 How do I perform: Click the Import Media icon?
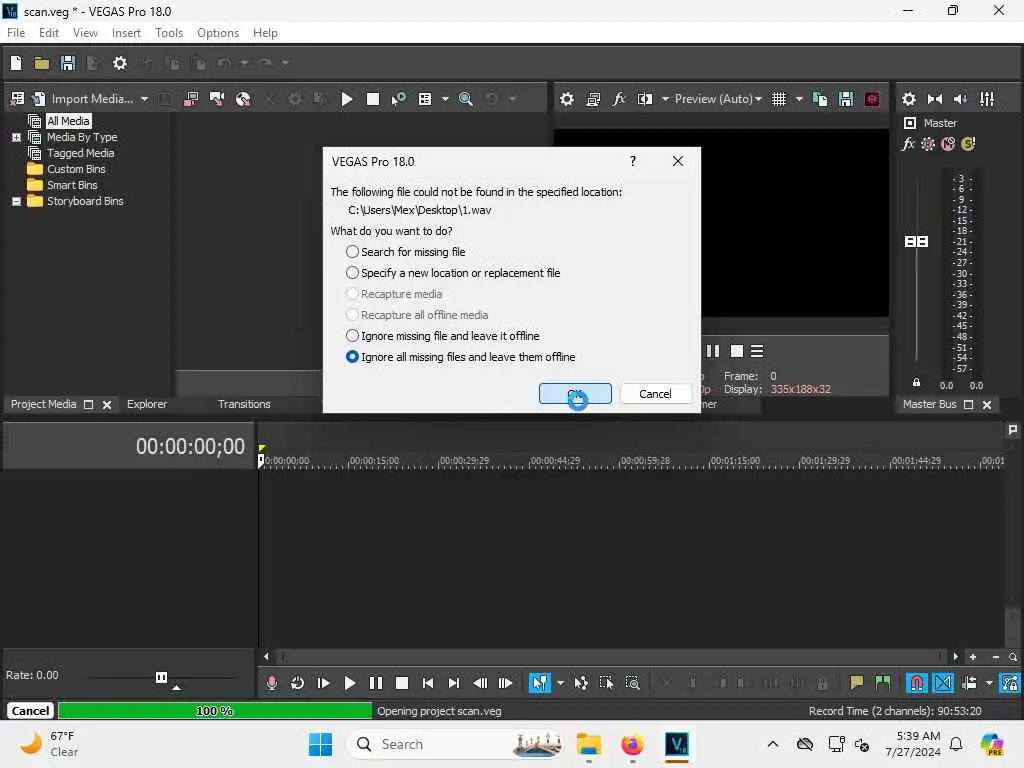tap(39, 99)
